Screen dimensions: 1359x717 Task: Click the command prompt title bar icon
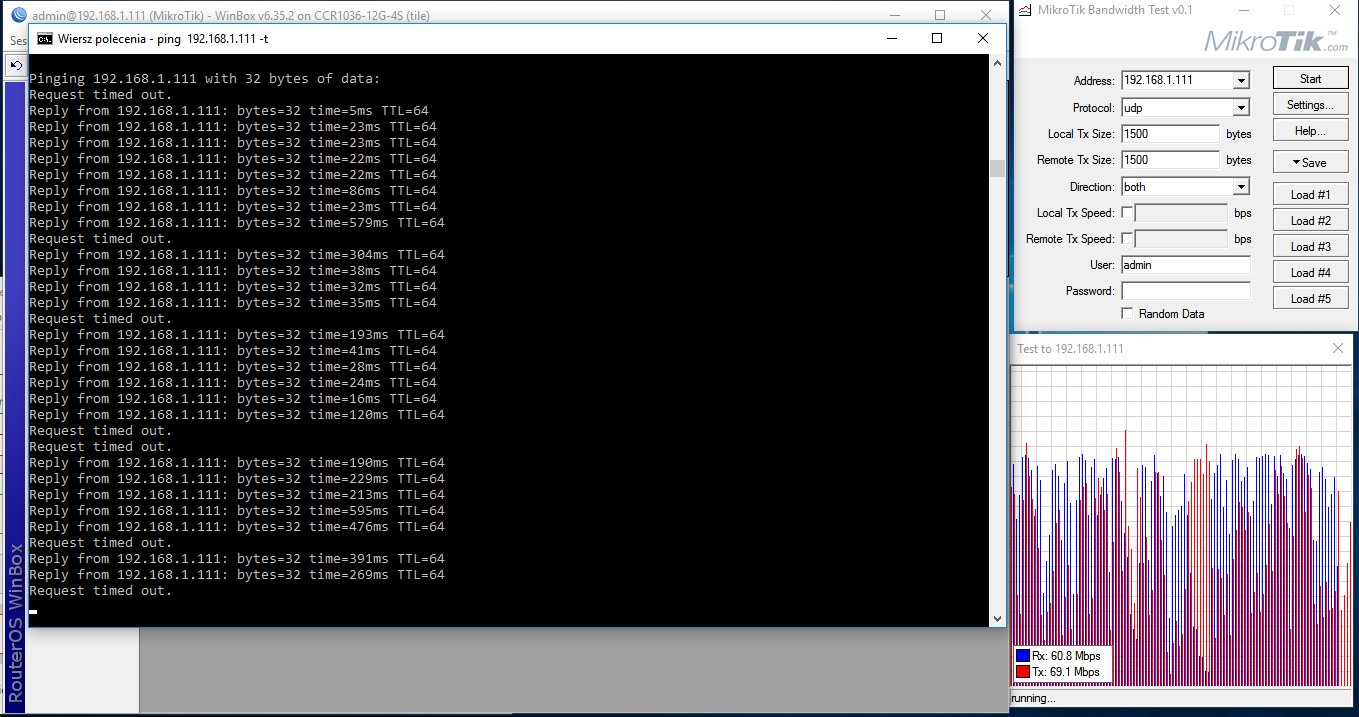tap(45, 38)
